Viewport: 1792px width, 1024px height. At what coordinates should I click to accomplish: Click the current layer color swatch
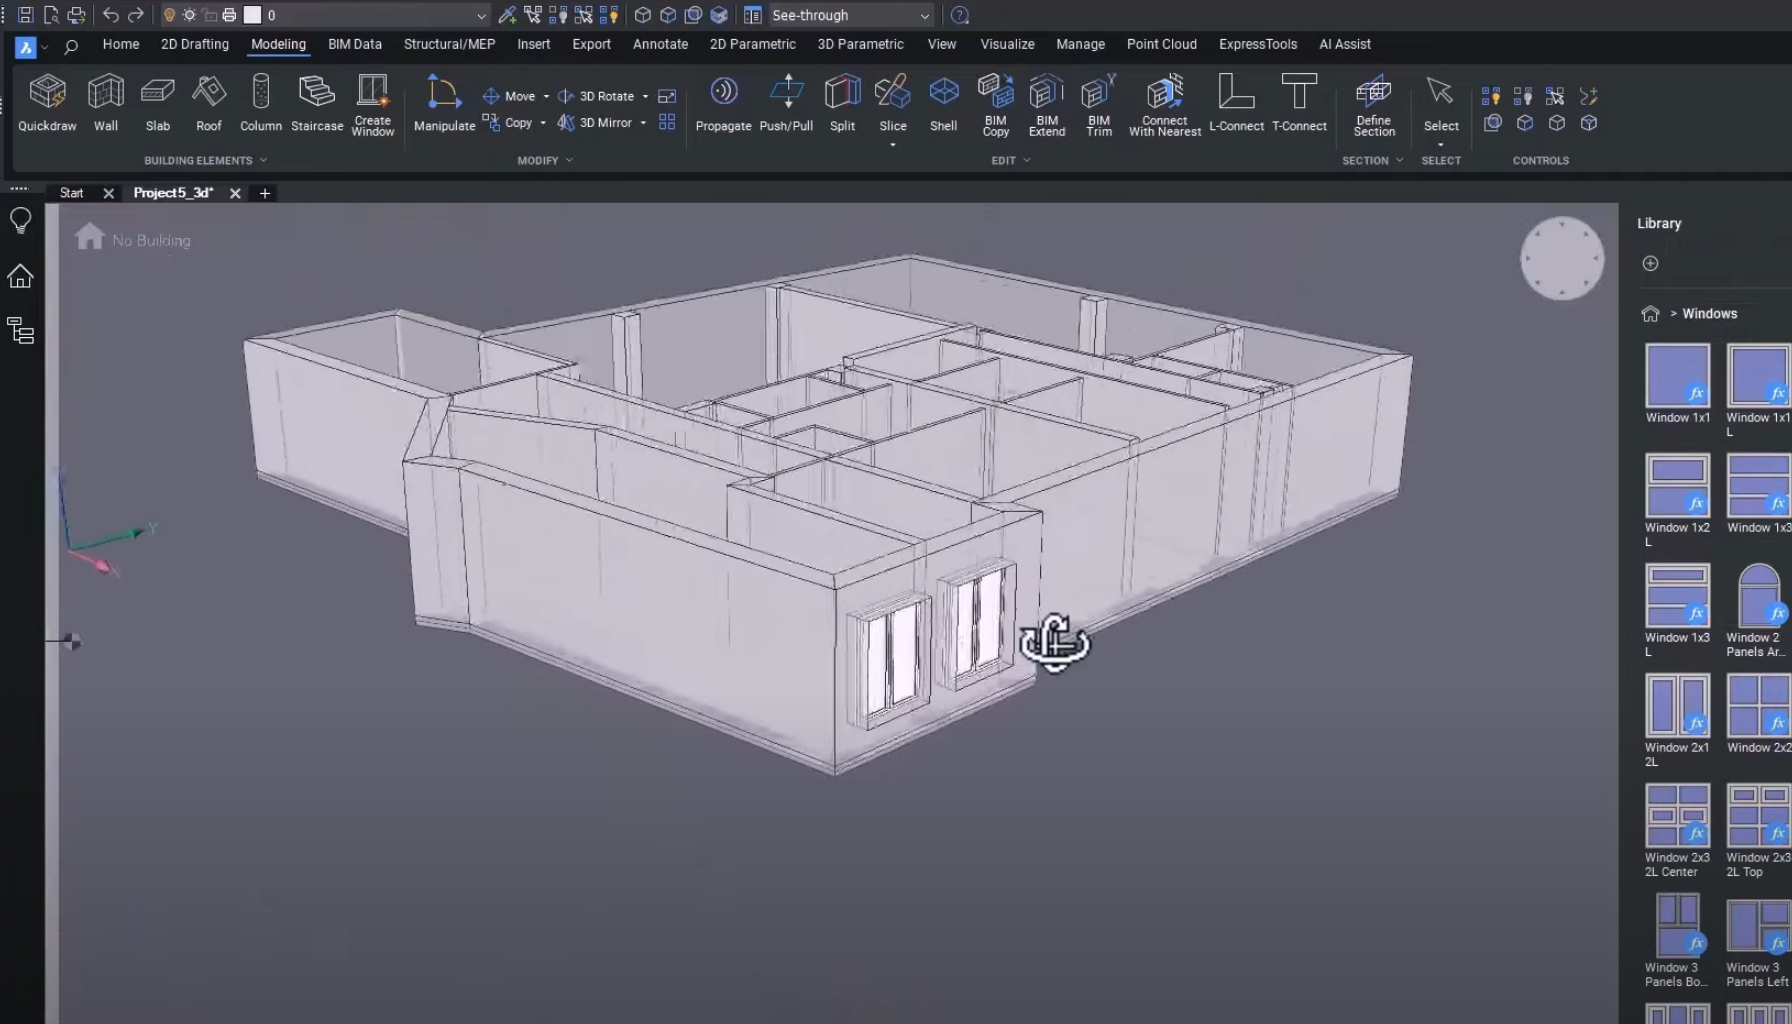pyautogui.click(x=253, y=14)
